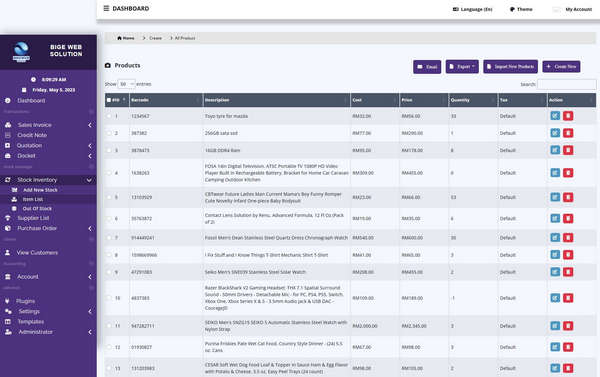Expand the Docket submenu chevron
This screenshot has height=377, width=600.
[x=90, y=156]
